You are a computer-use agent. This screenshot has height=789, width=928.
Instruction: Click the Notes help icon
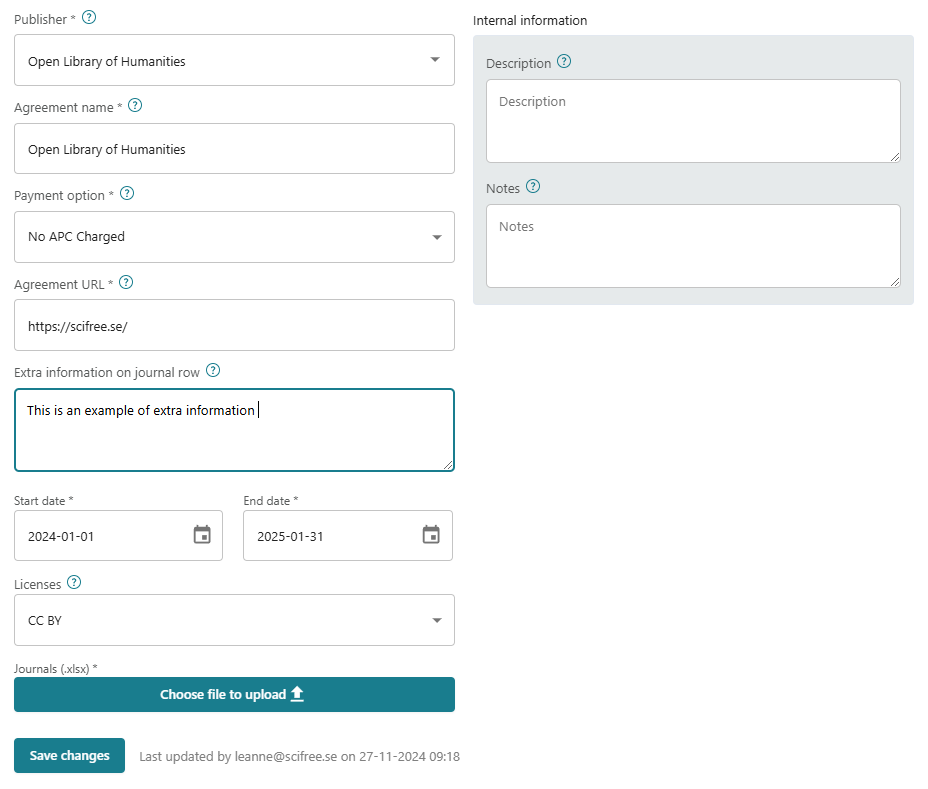(532, 186)
